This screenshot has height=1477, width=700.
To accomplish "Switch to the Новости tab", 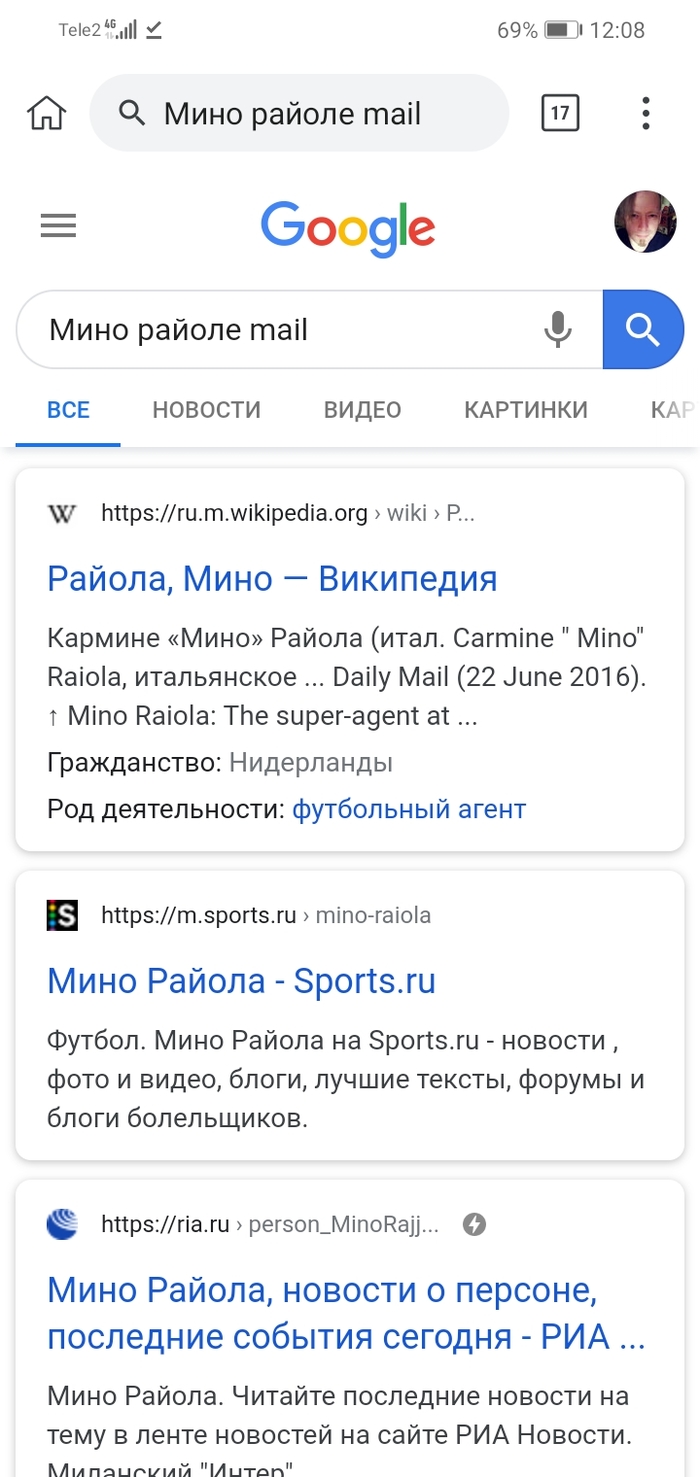I will tap(206, 410).
